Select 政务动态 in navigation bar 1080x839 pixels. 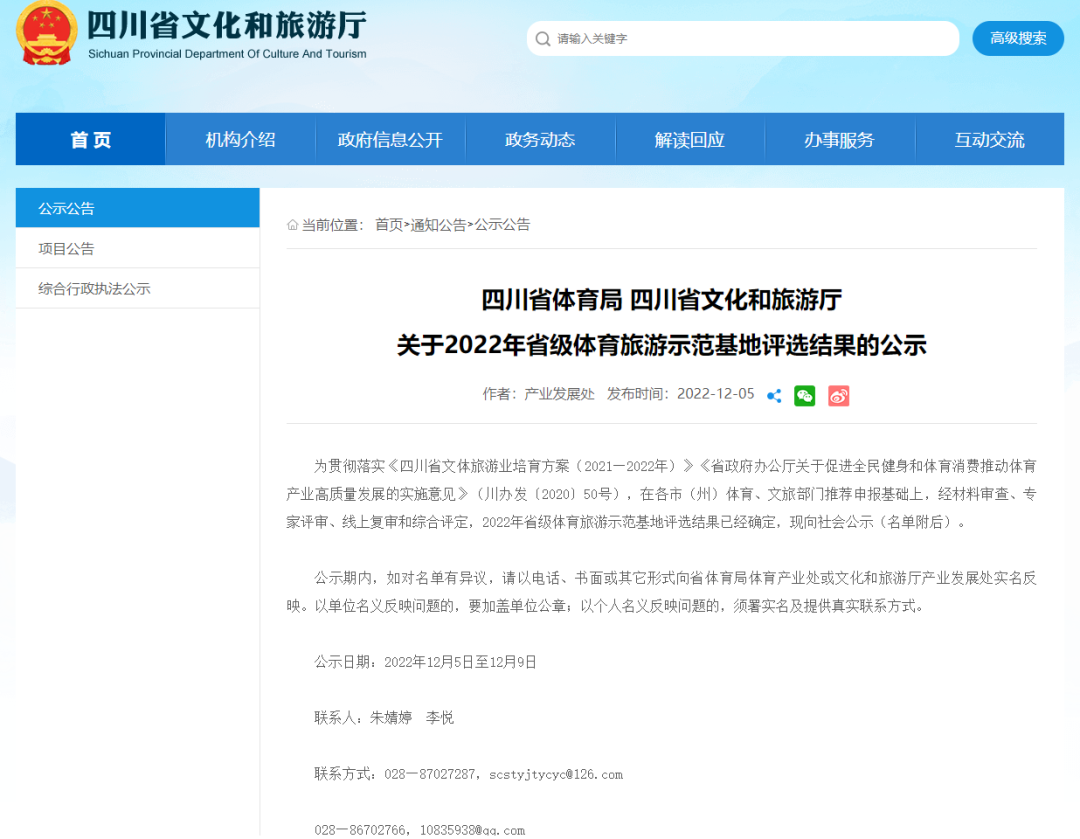[x=540, y=140]
